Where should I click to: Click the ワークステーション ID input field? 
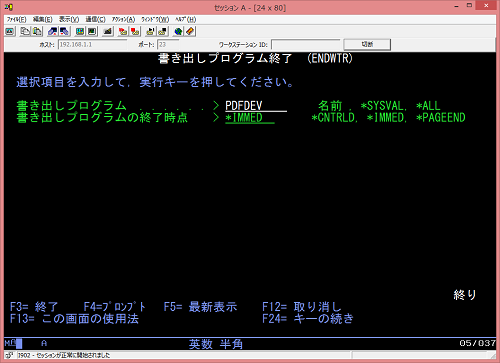pos(305,44)
